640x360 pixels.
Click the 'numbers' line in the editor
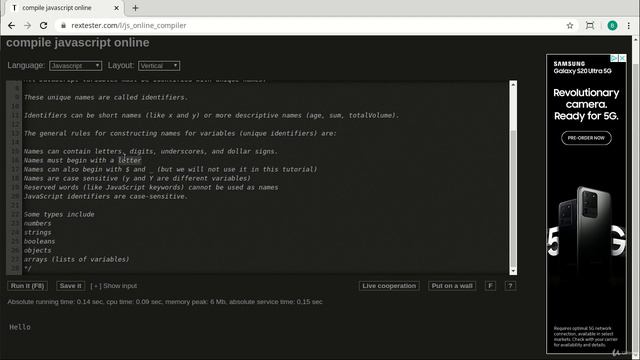(x=38, y=223)
